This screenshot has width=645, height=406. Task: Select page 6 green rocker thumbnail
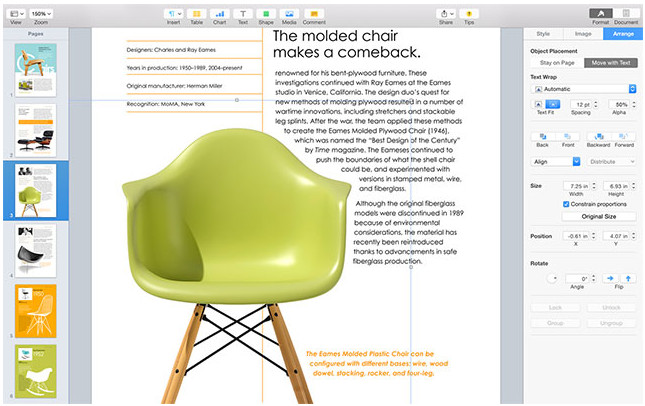[x=36, y=371]
